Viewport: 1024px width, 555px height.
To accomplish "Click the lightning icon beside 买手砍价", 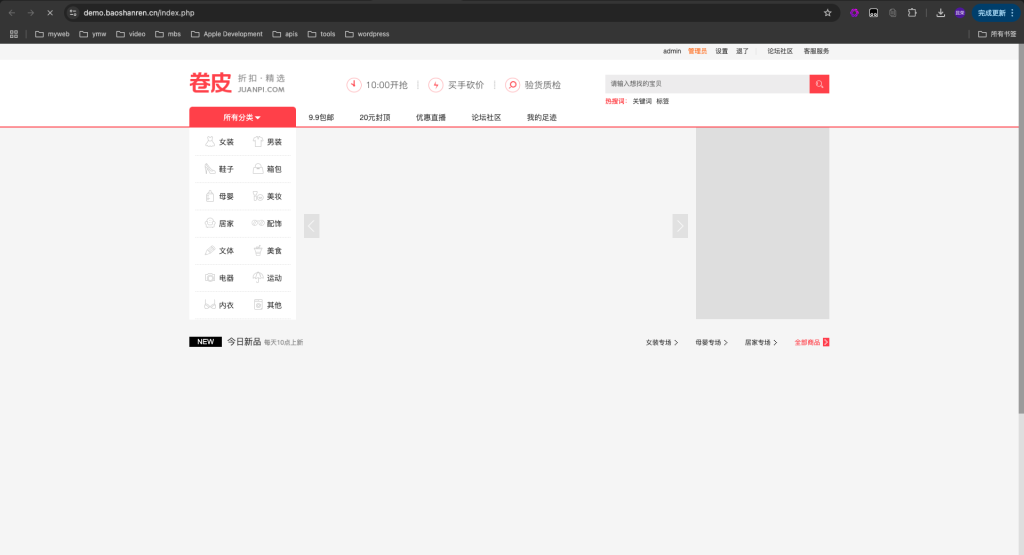I will pos(436,85).
